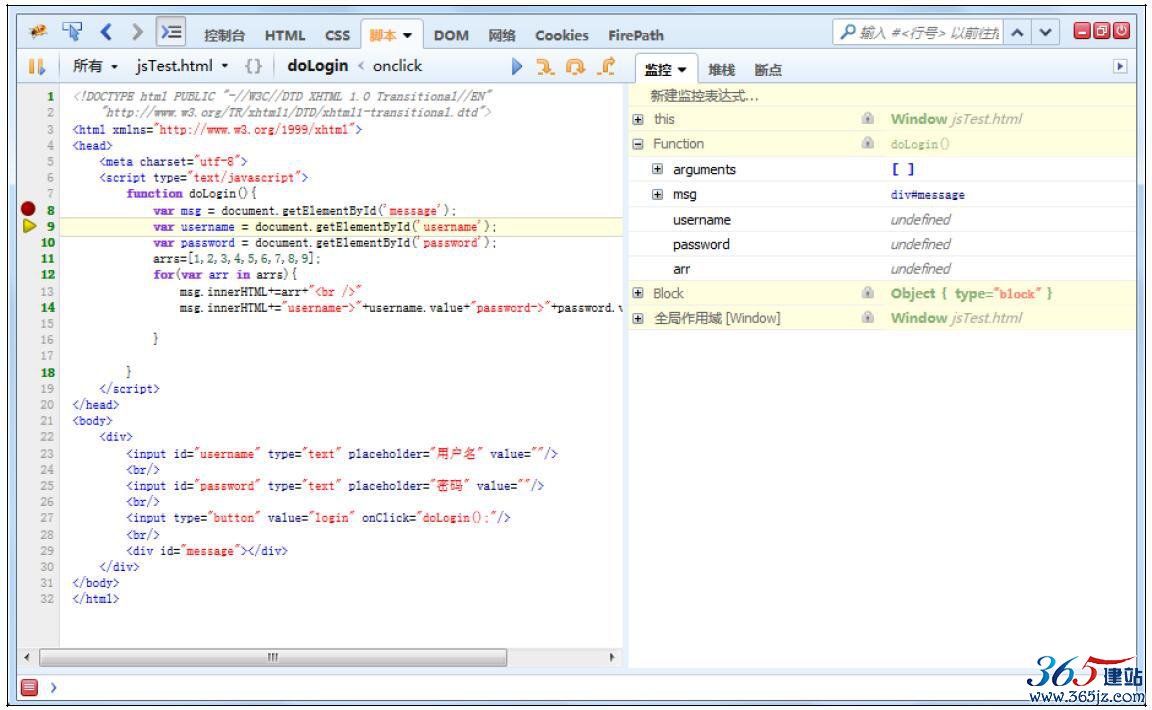Toggle a breakpoint on line number 10
Screen dimensions: 1152x710
click(x=48, y=243)
